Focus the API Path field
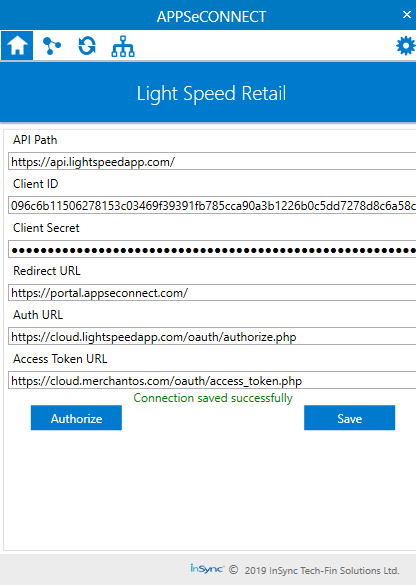 pyautogui.click(x=212, y=161)
